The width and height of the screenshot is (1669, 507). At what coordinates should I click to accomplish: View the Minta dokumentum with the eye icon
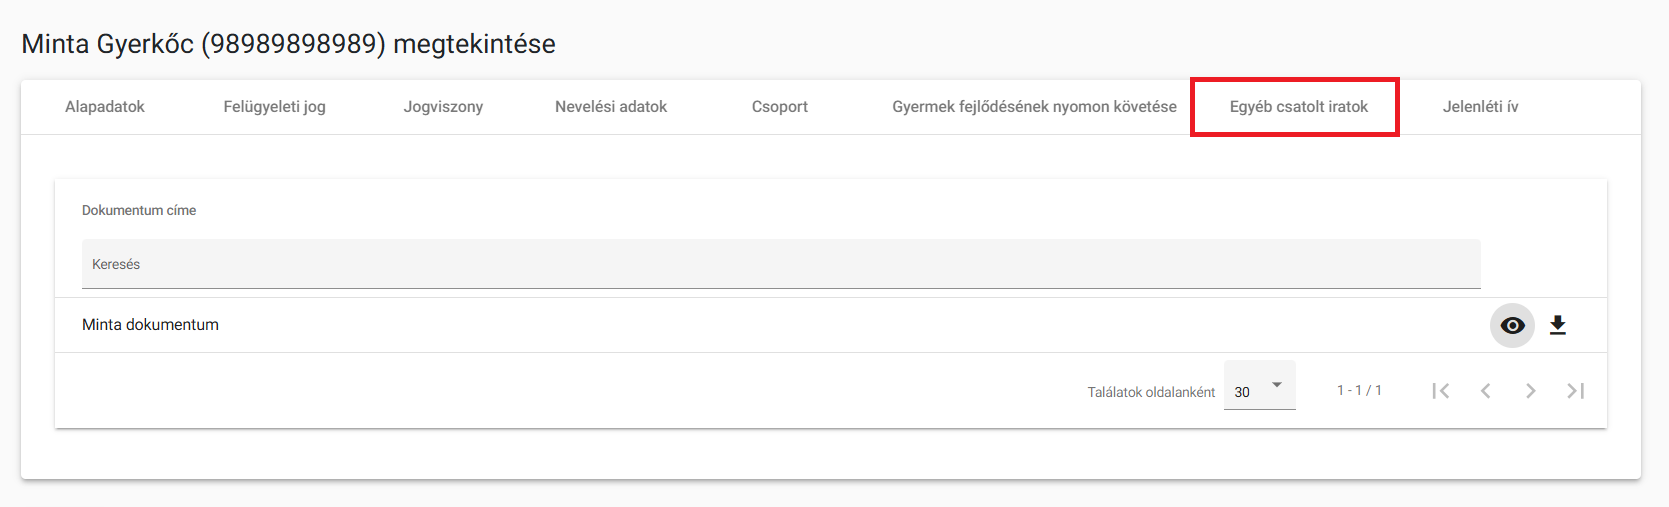click(x=1512, y=325)
